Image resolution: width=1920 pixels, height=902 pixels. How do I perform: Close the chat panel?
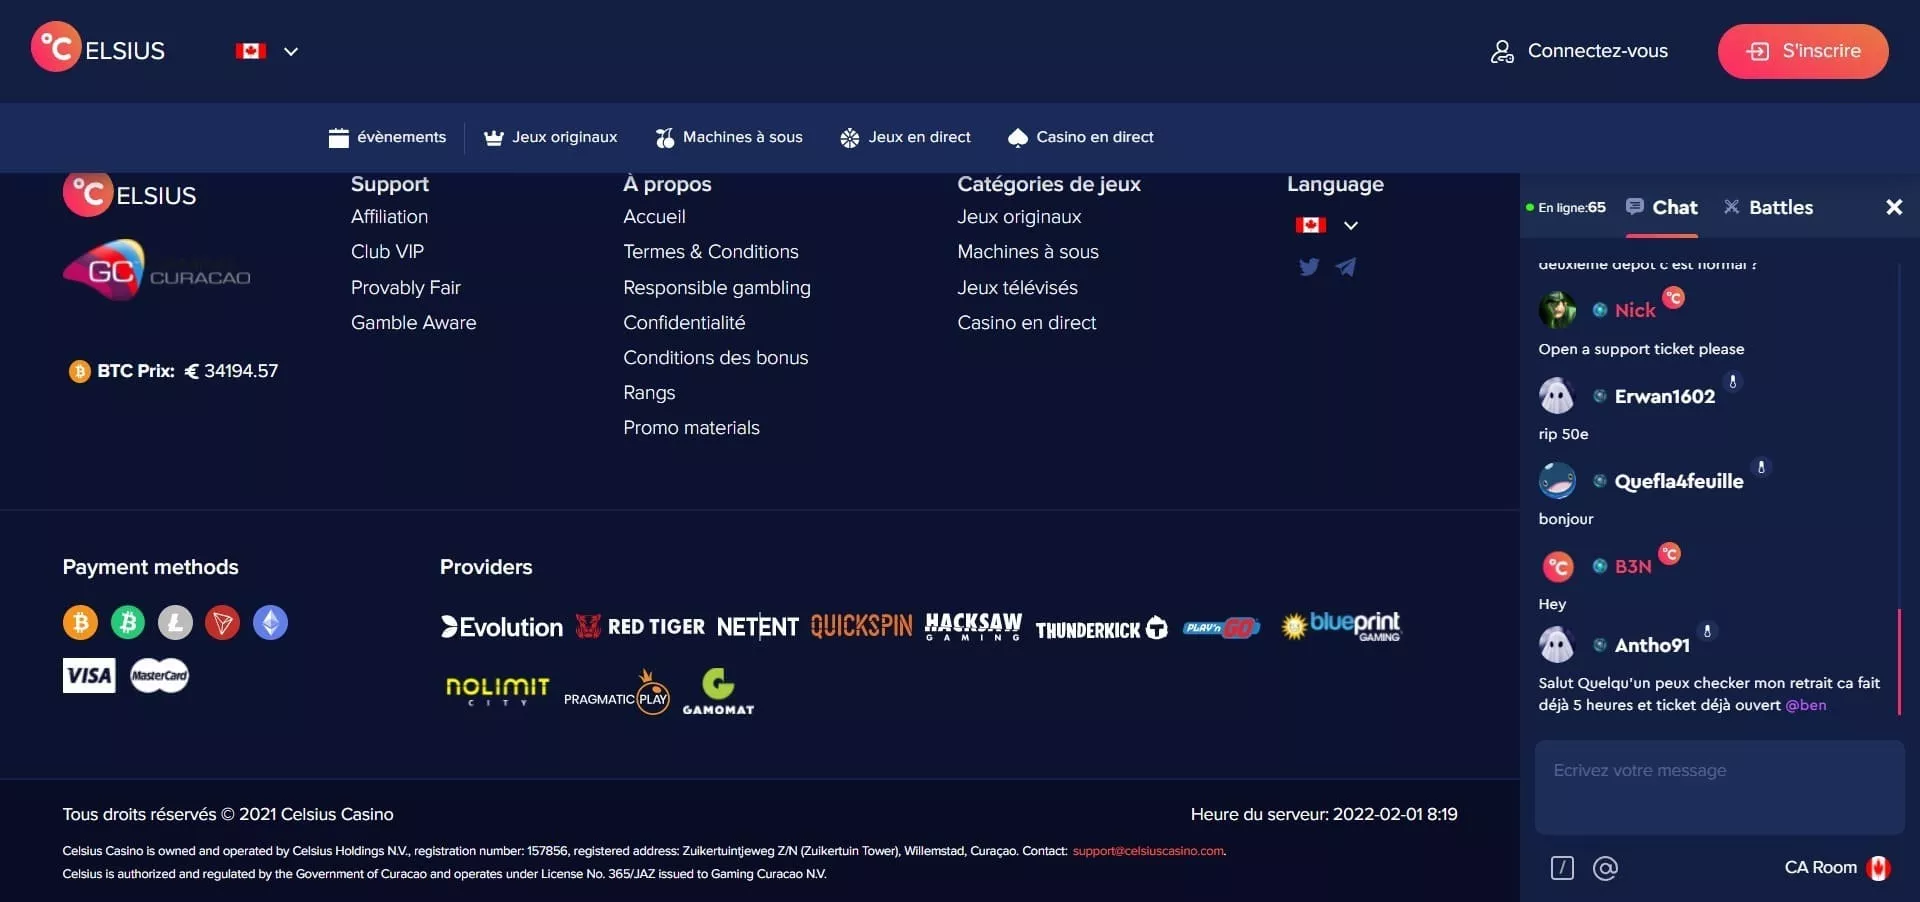pyautogui.click(x=1893, y=207)
